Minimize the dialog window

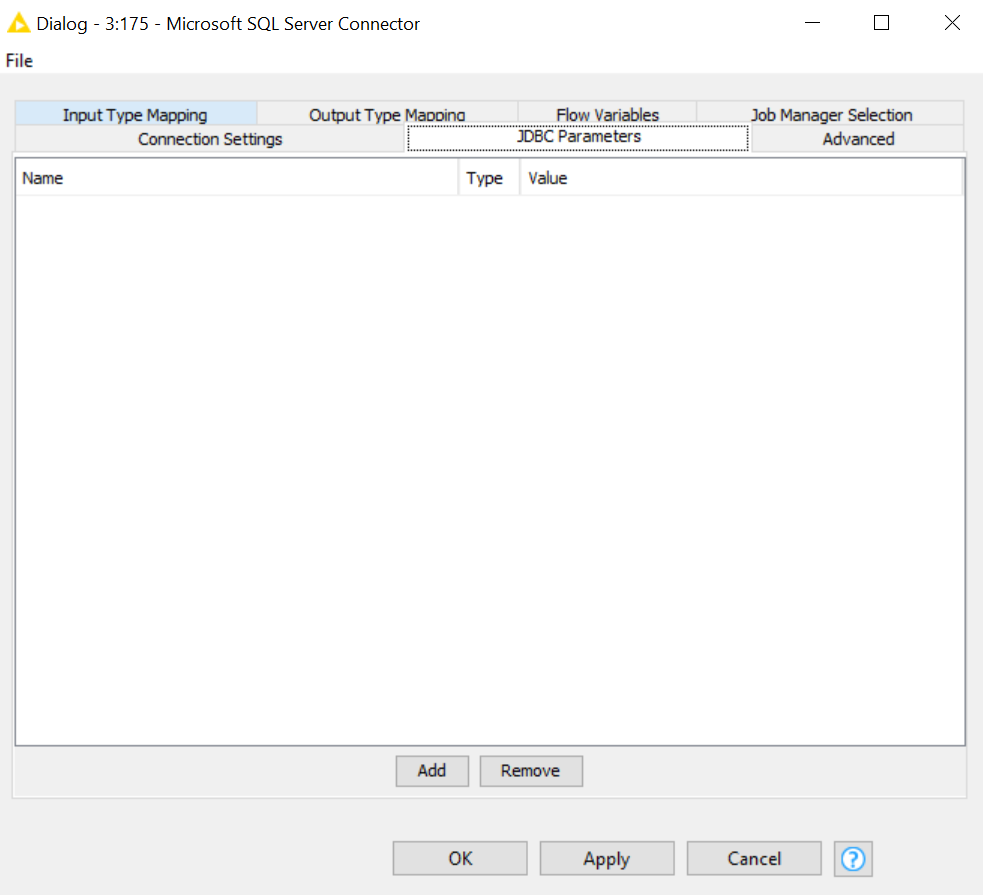[812, 23]
